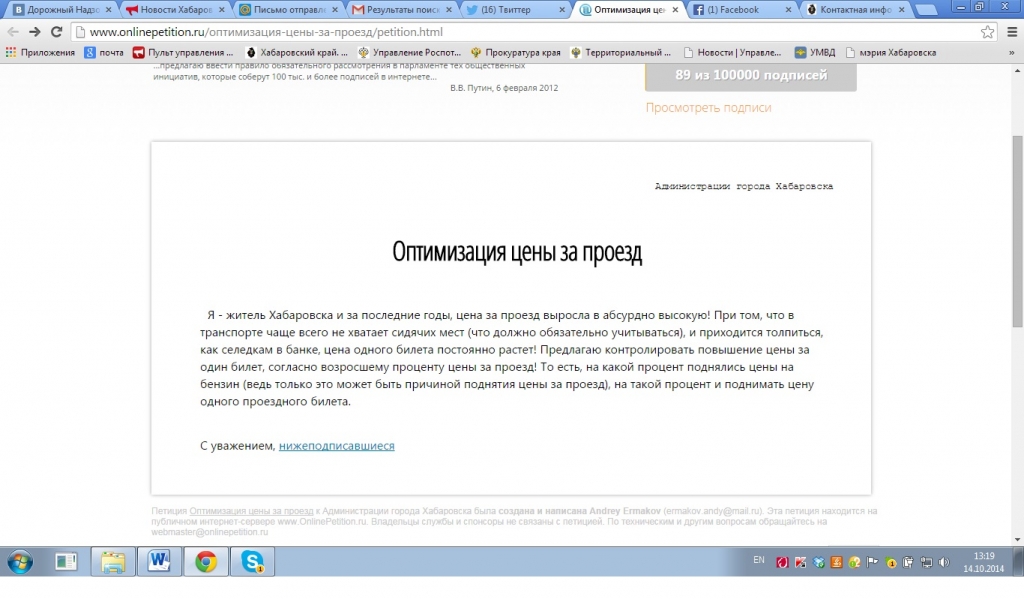Reload the page with the refresh icon

(x=56, y=32)
